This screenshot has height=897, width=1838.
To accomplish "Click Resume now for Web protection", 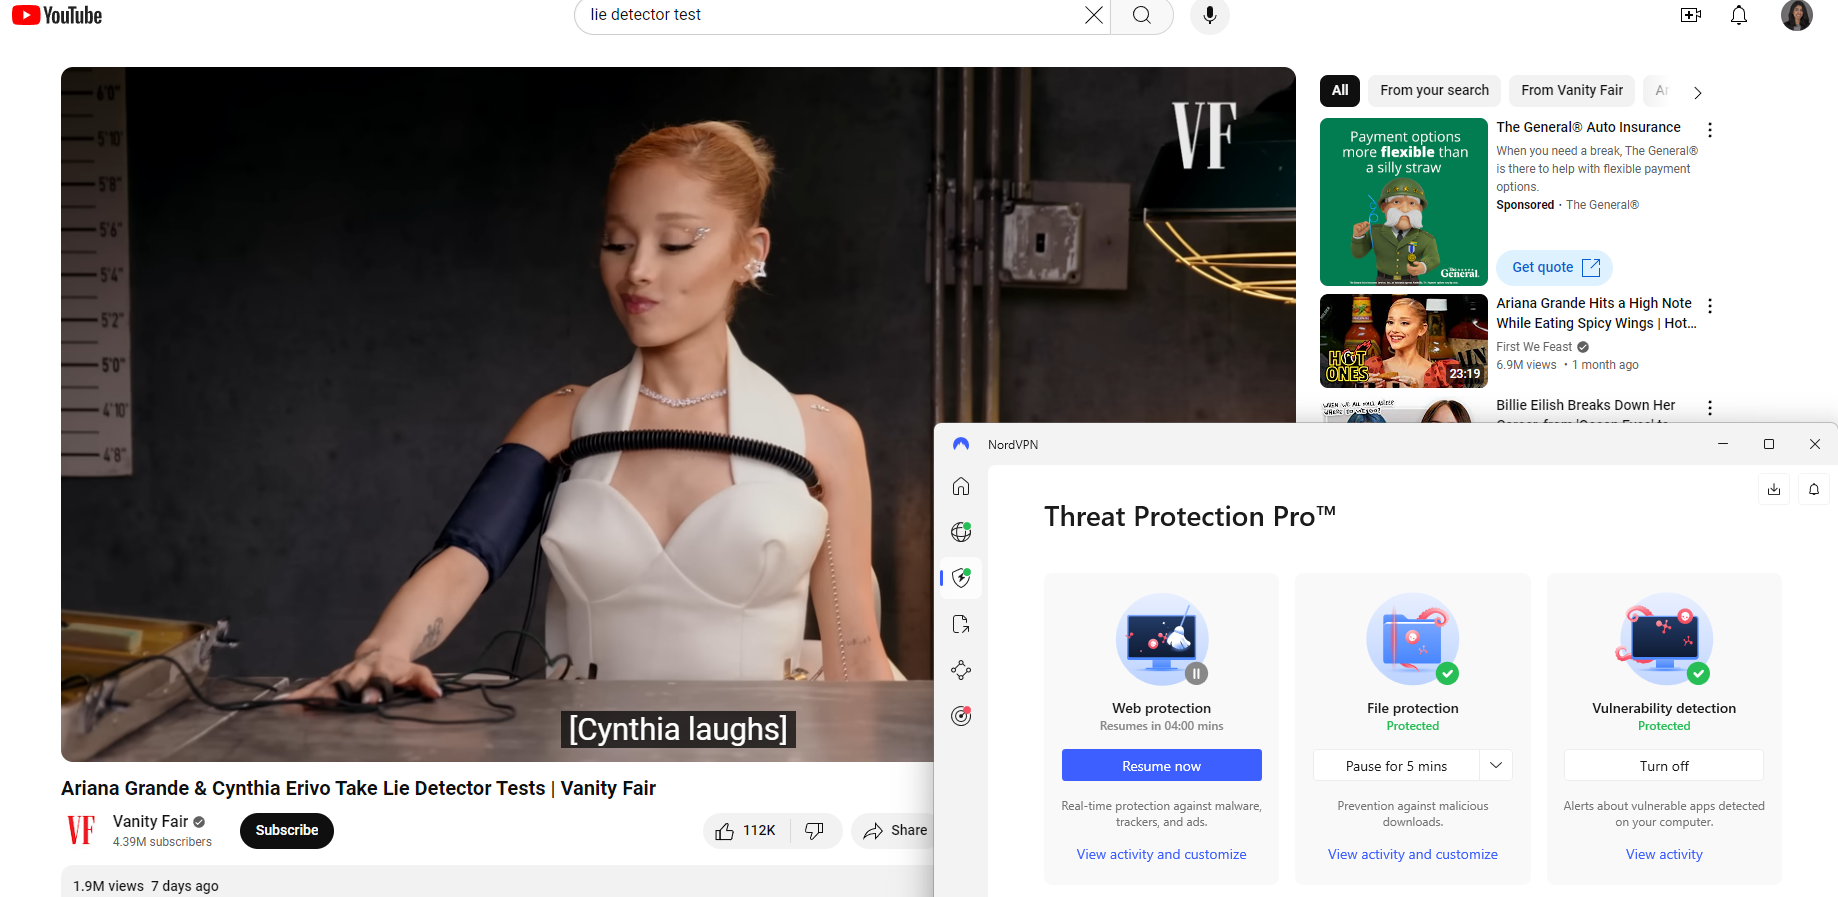I will [x=1161, y=766].
